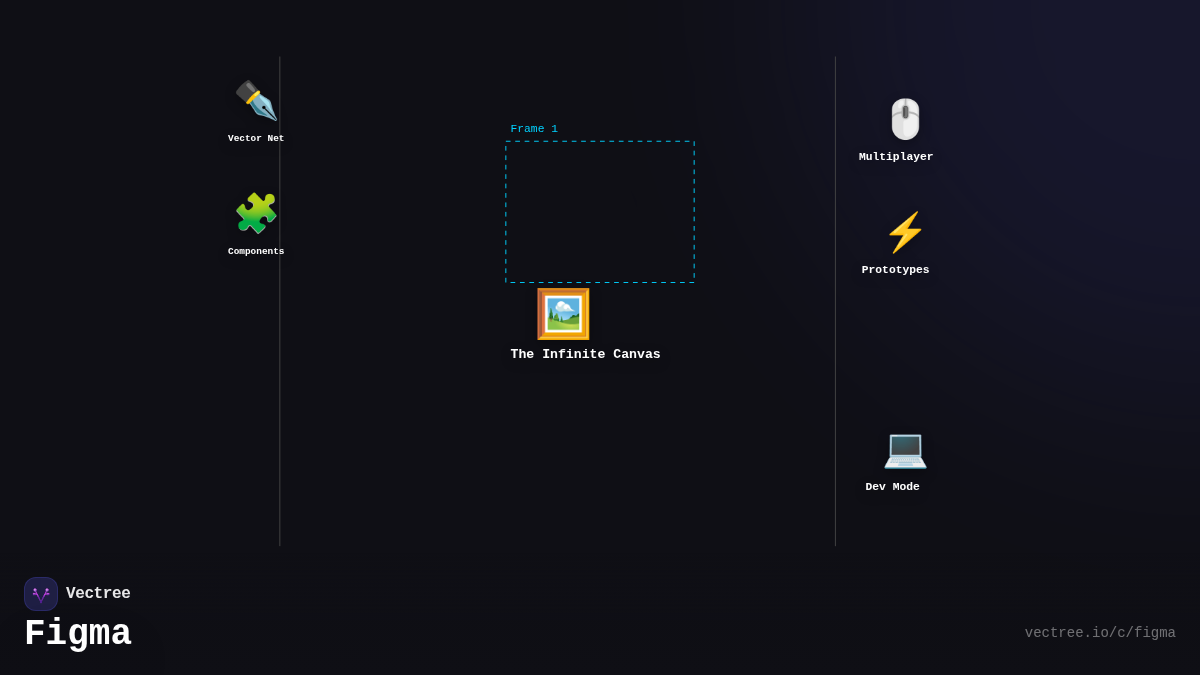Open the vectree.io/c/figma link

tap(1099, 633)
